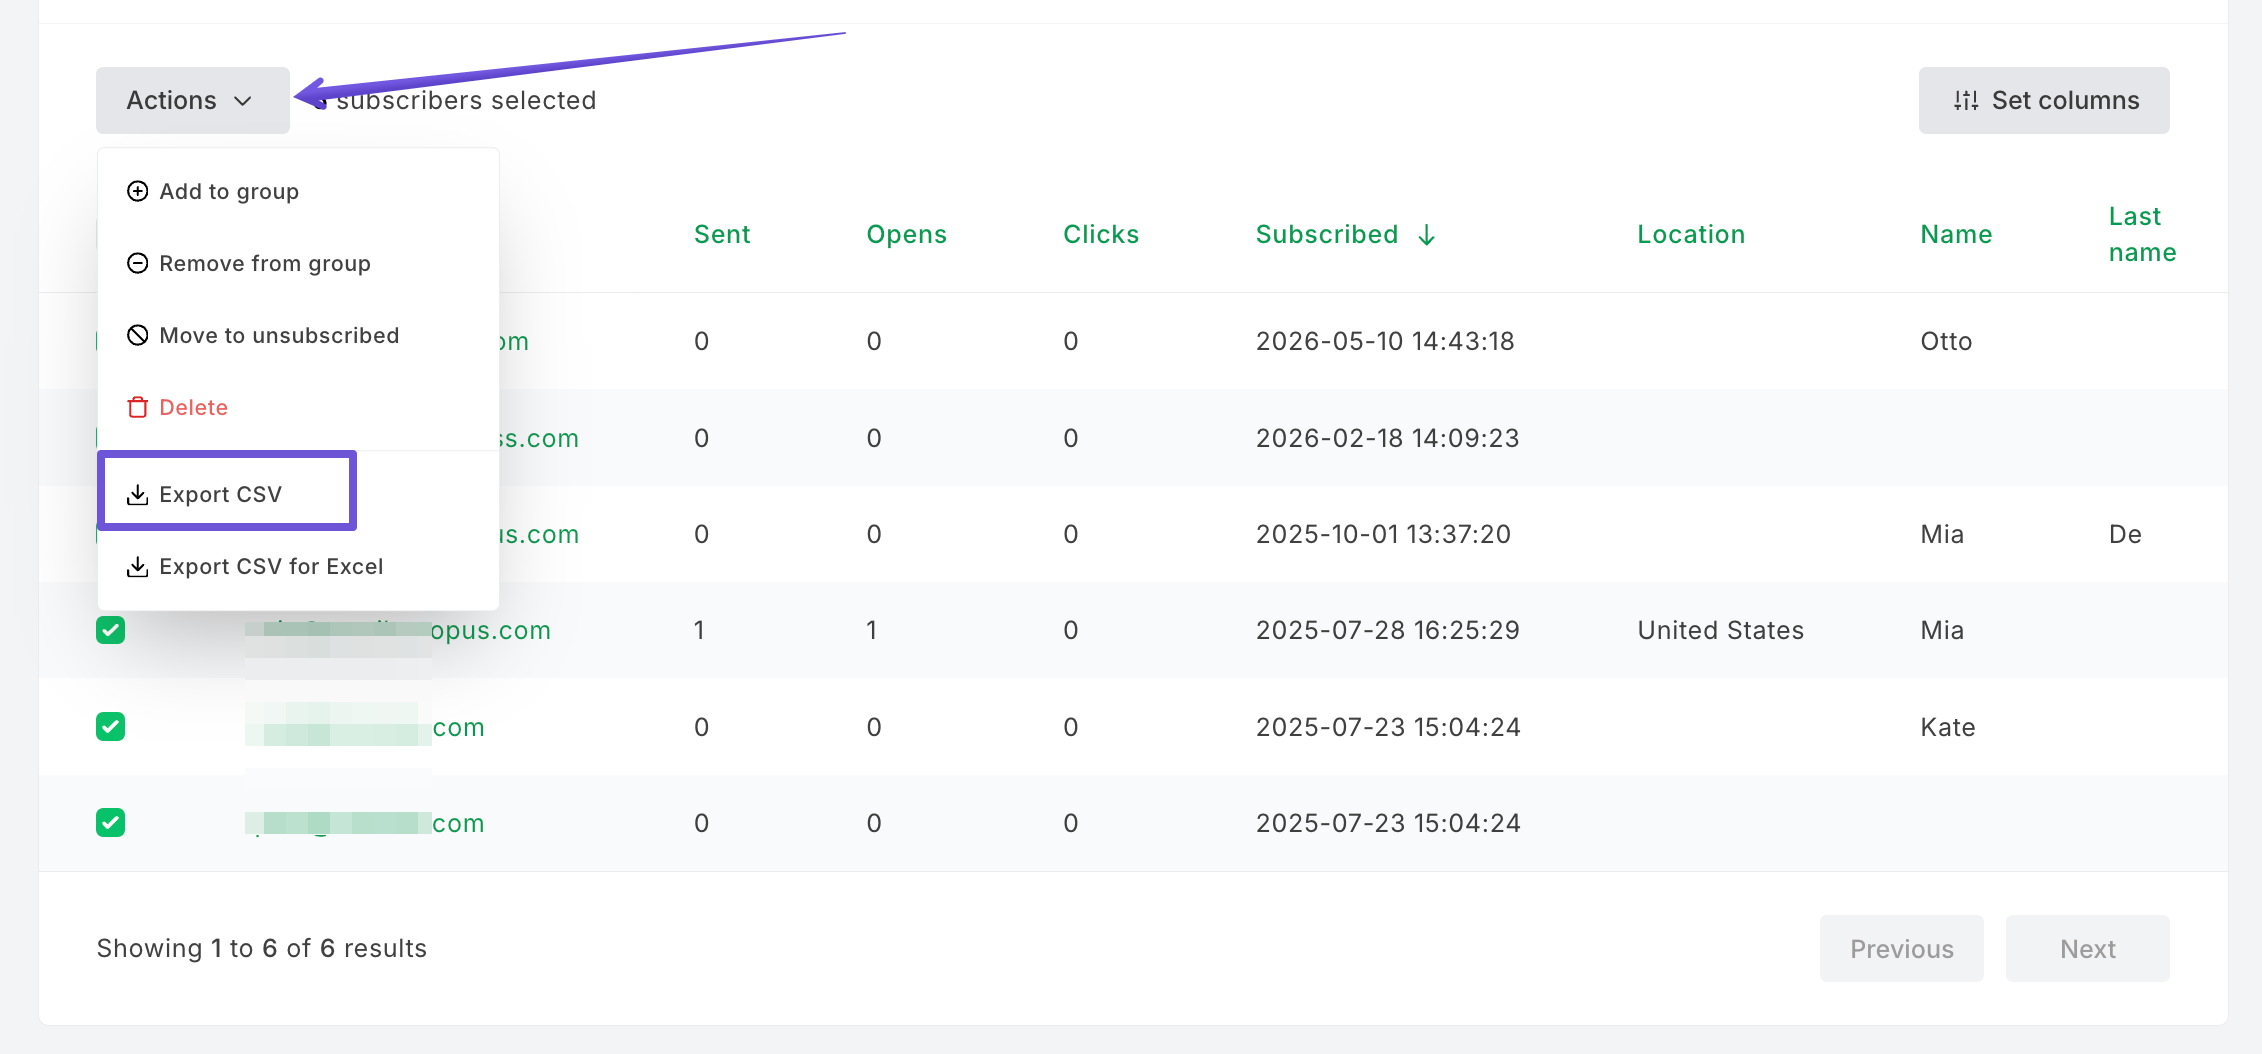
Task: Open the email link in Kate's row
Action: 365,727
